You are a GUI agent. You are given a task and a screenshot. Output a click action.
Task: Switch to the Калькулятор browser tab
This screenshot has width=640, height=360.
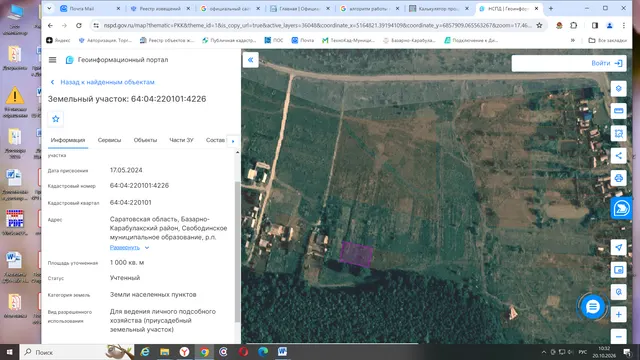(439, 8)
